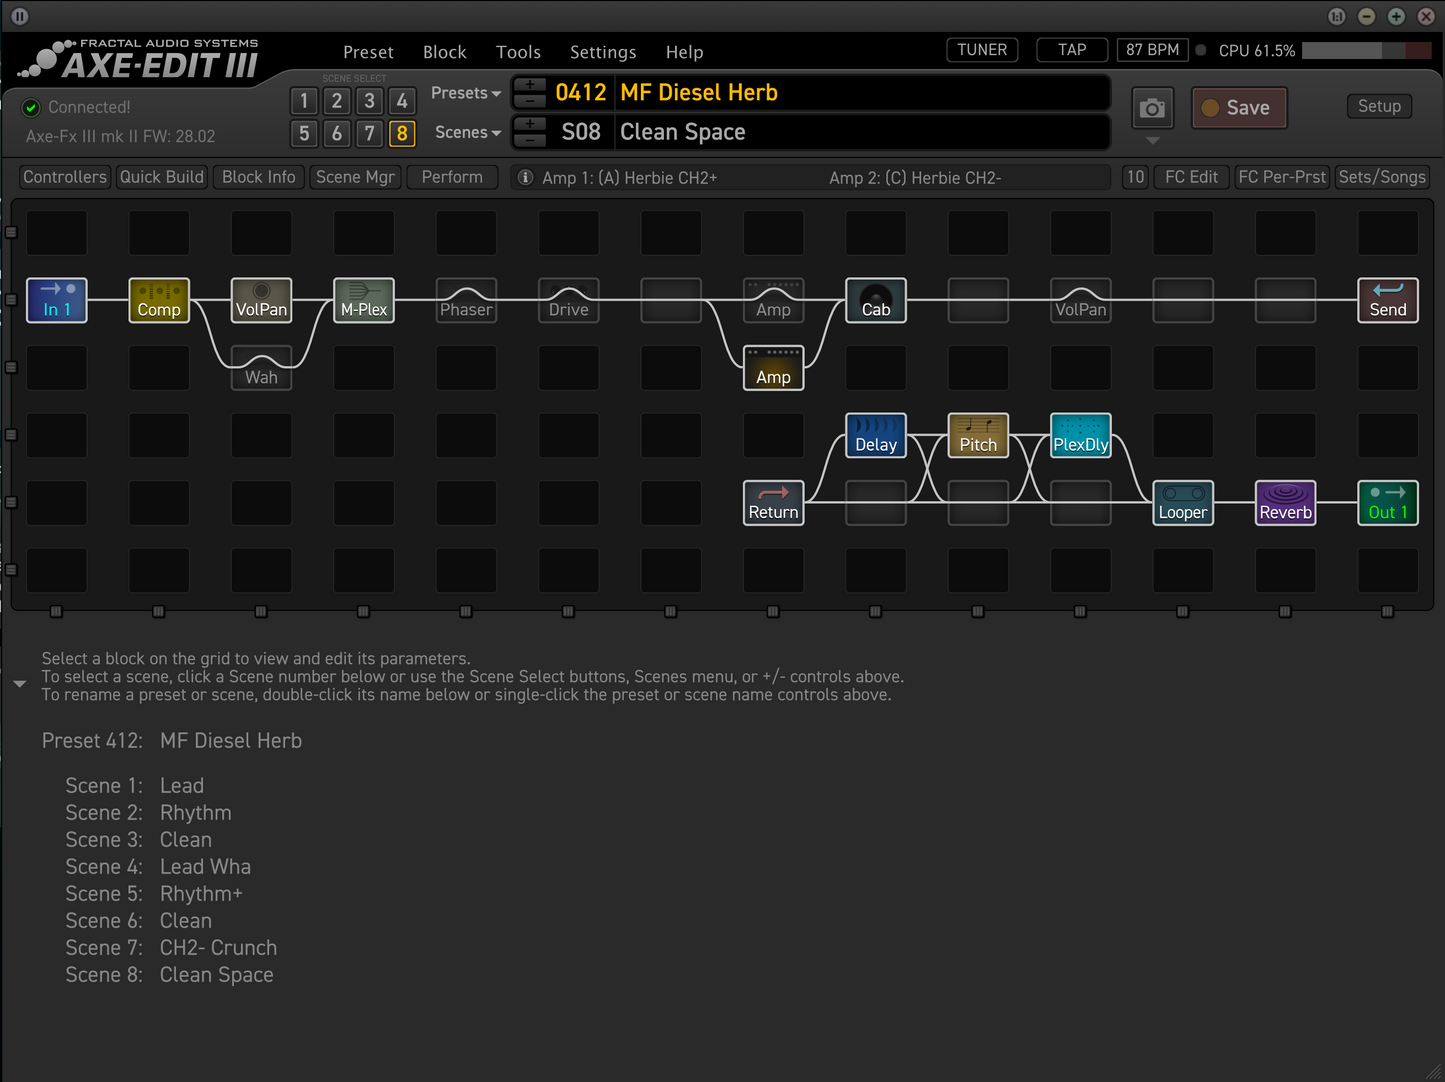Select the Pitch block
The height and width of the screenshot is (1082, 1445).
(x=978, y=435)
